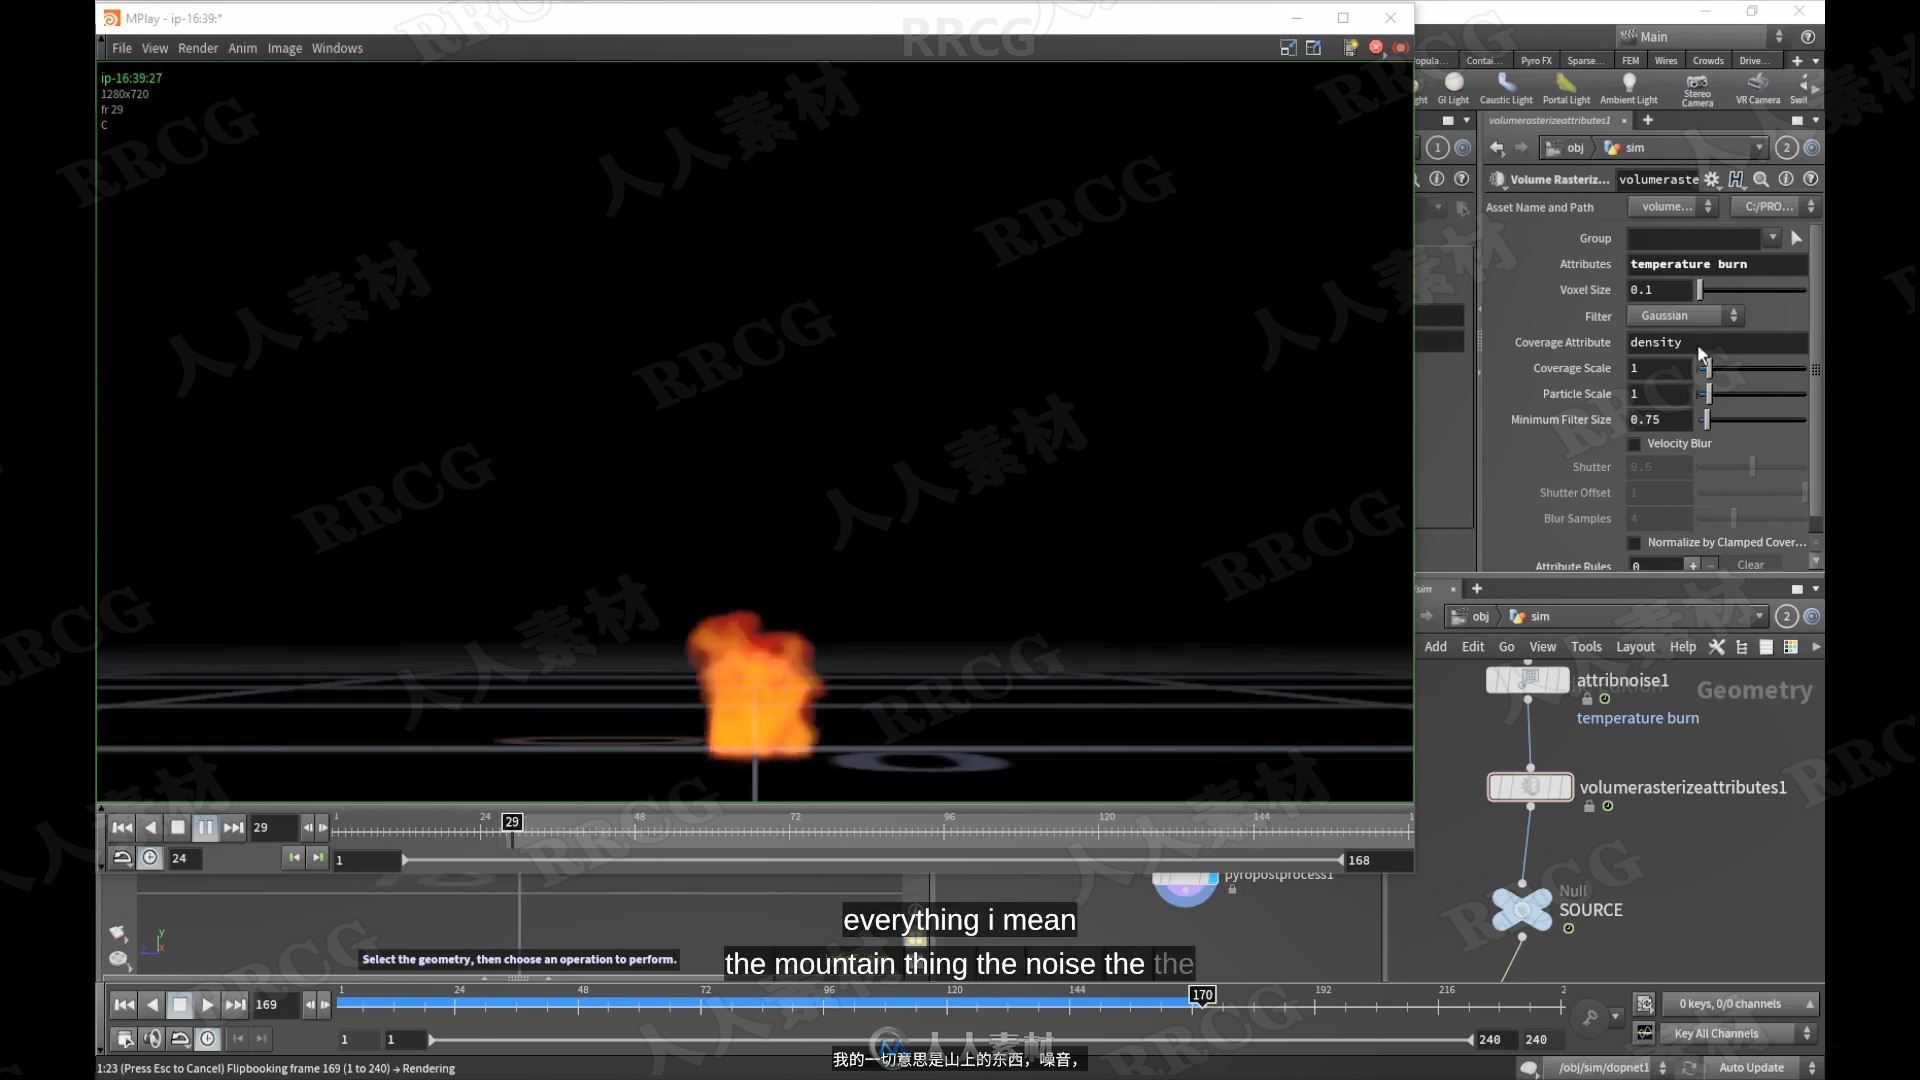
Task: Open the MPlay Anim menu
Action: point(242,48)
